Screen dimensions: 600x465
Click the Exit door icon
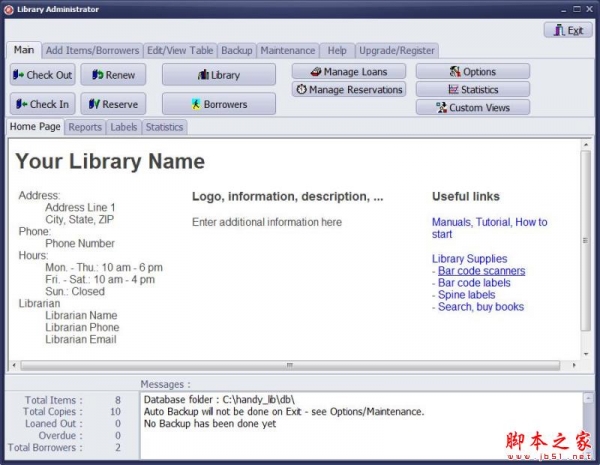coord(559,30)
